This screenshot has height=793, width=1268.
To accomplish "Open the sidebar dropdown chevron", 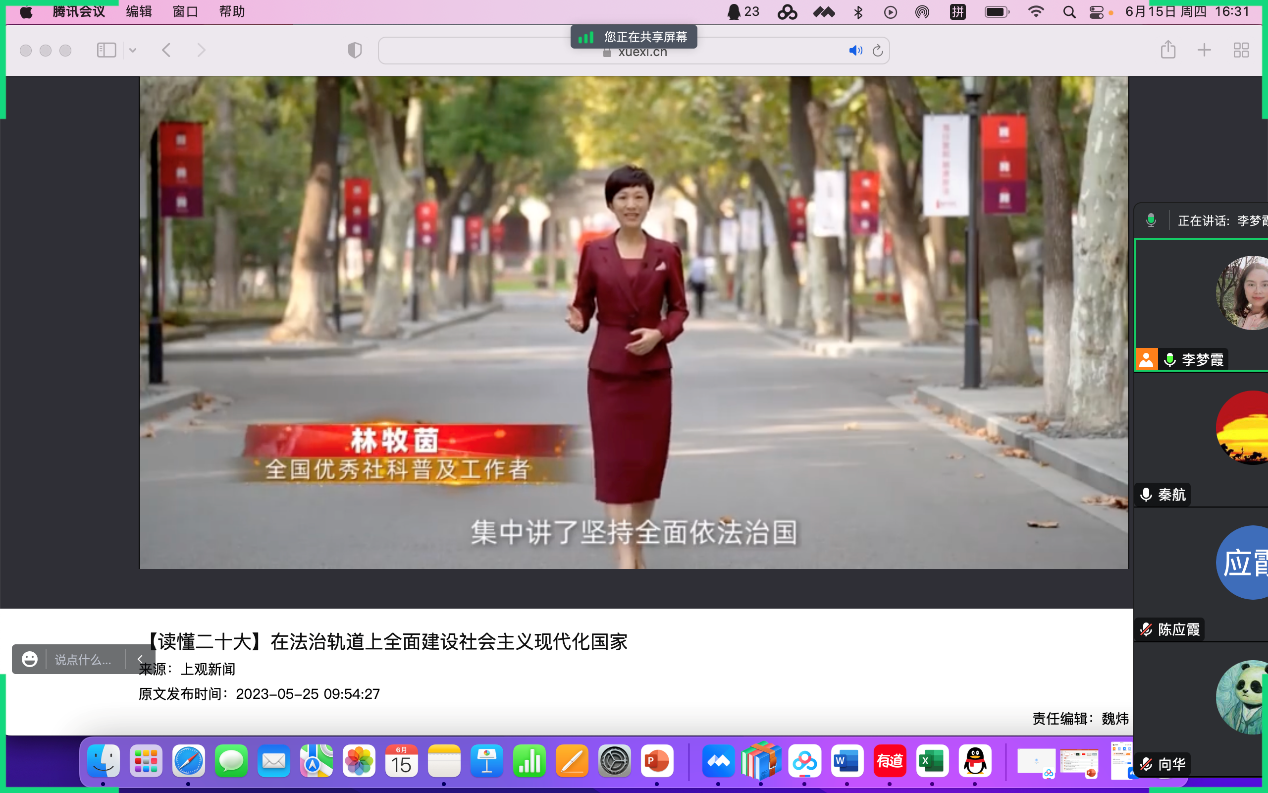I will click(132, 50).
